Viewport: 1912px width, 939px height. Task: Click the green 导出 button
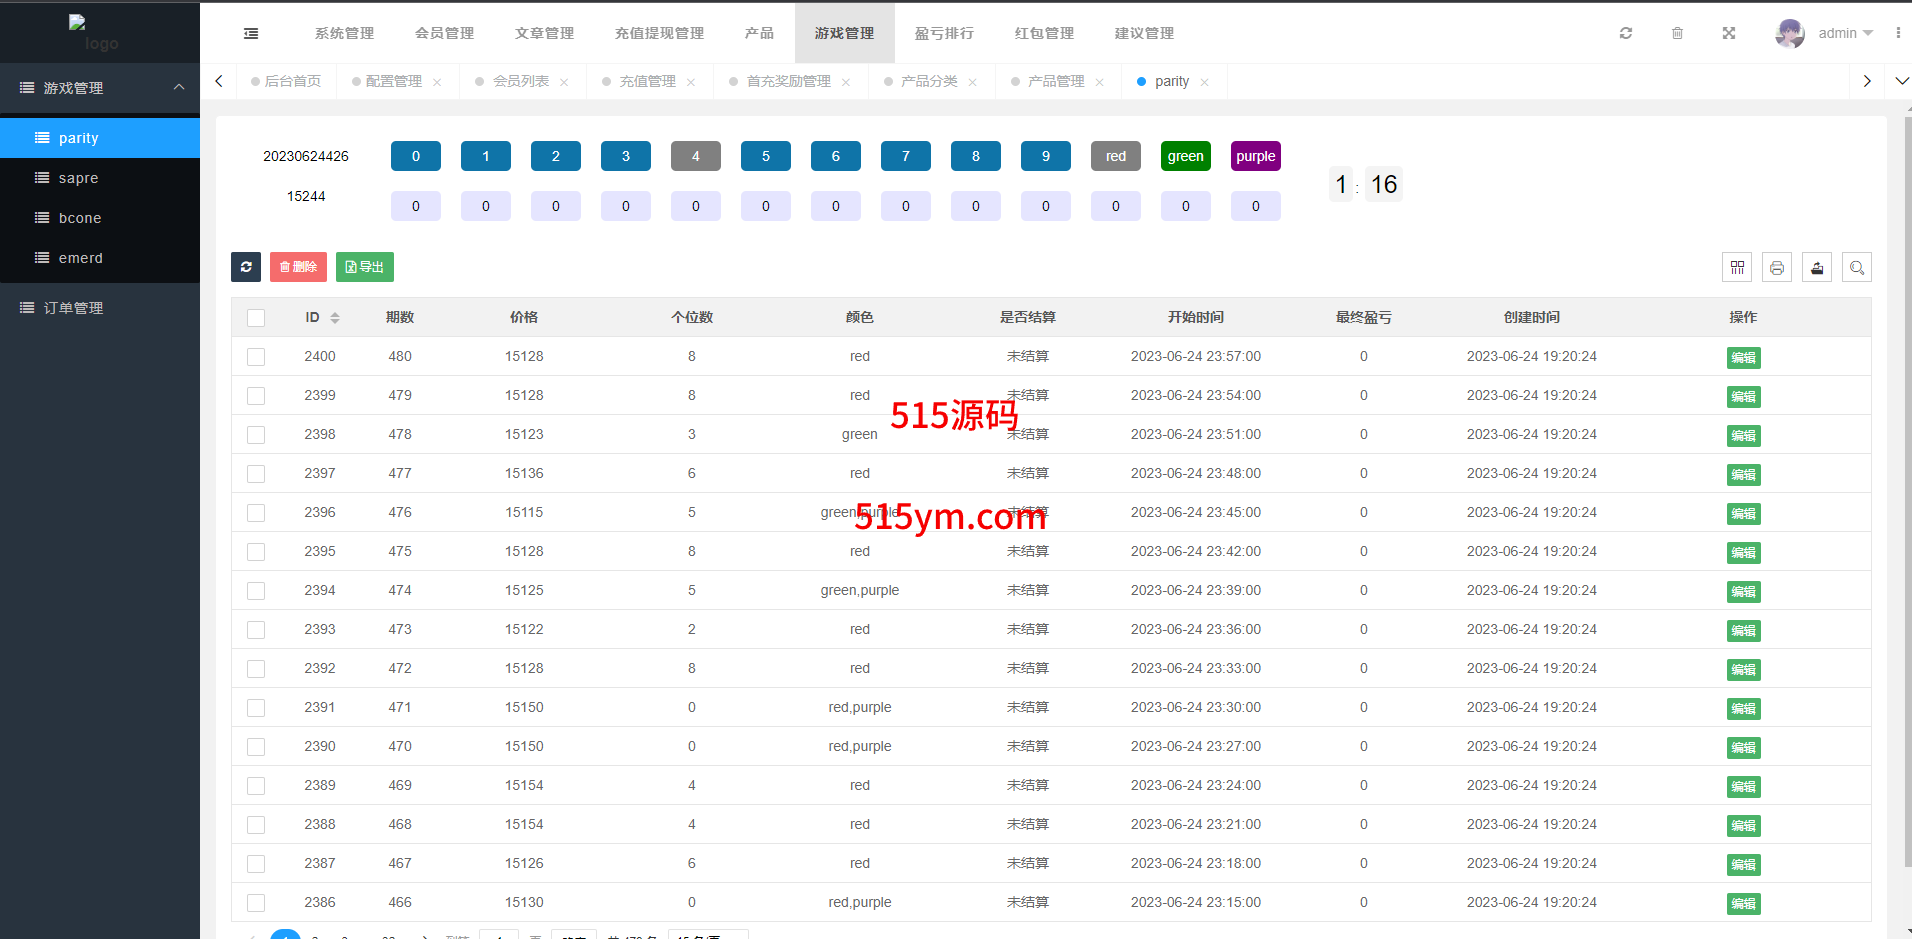click(x=365, y=267)
